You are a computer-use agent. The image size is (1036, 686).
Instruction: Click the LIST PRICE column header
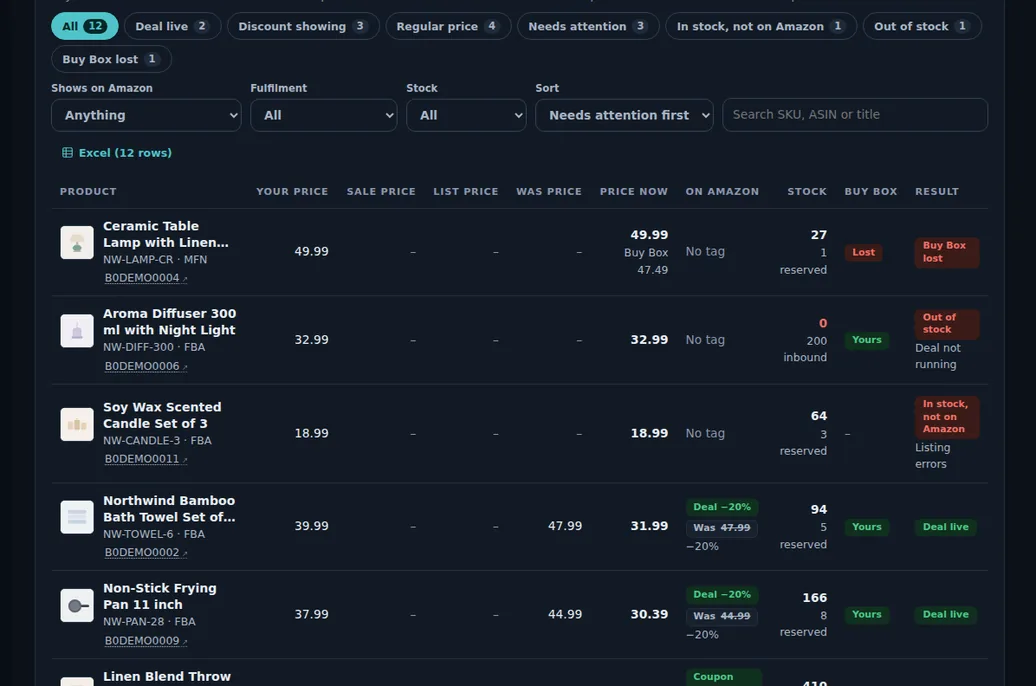click(466, 192)
